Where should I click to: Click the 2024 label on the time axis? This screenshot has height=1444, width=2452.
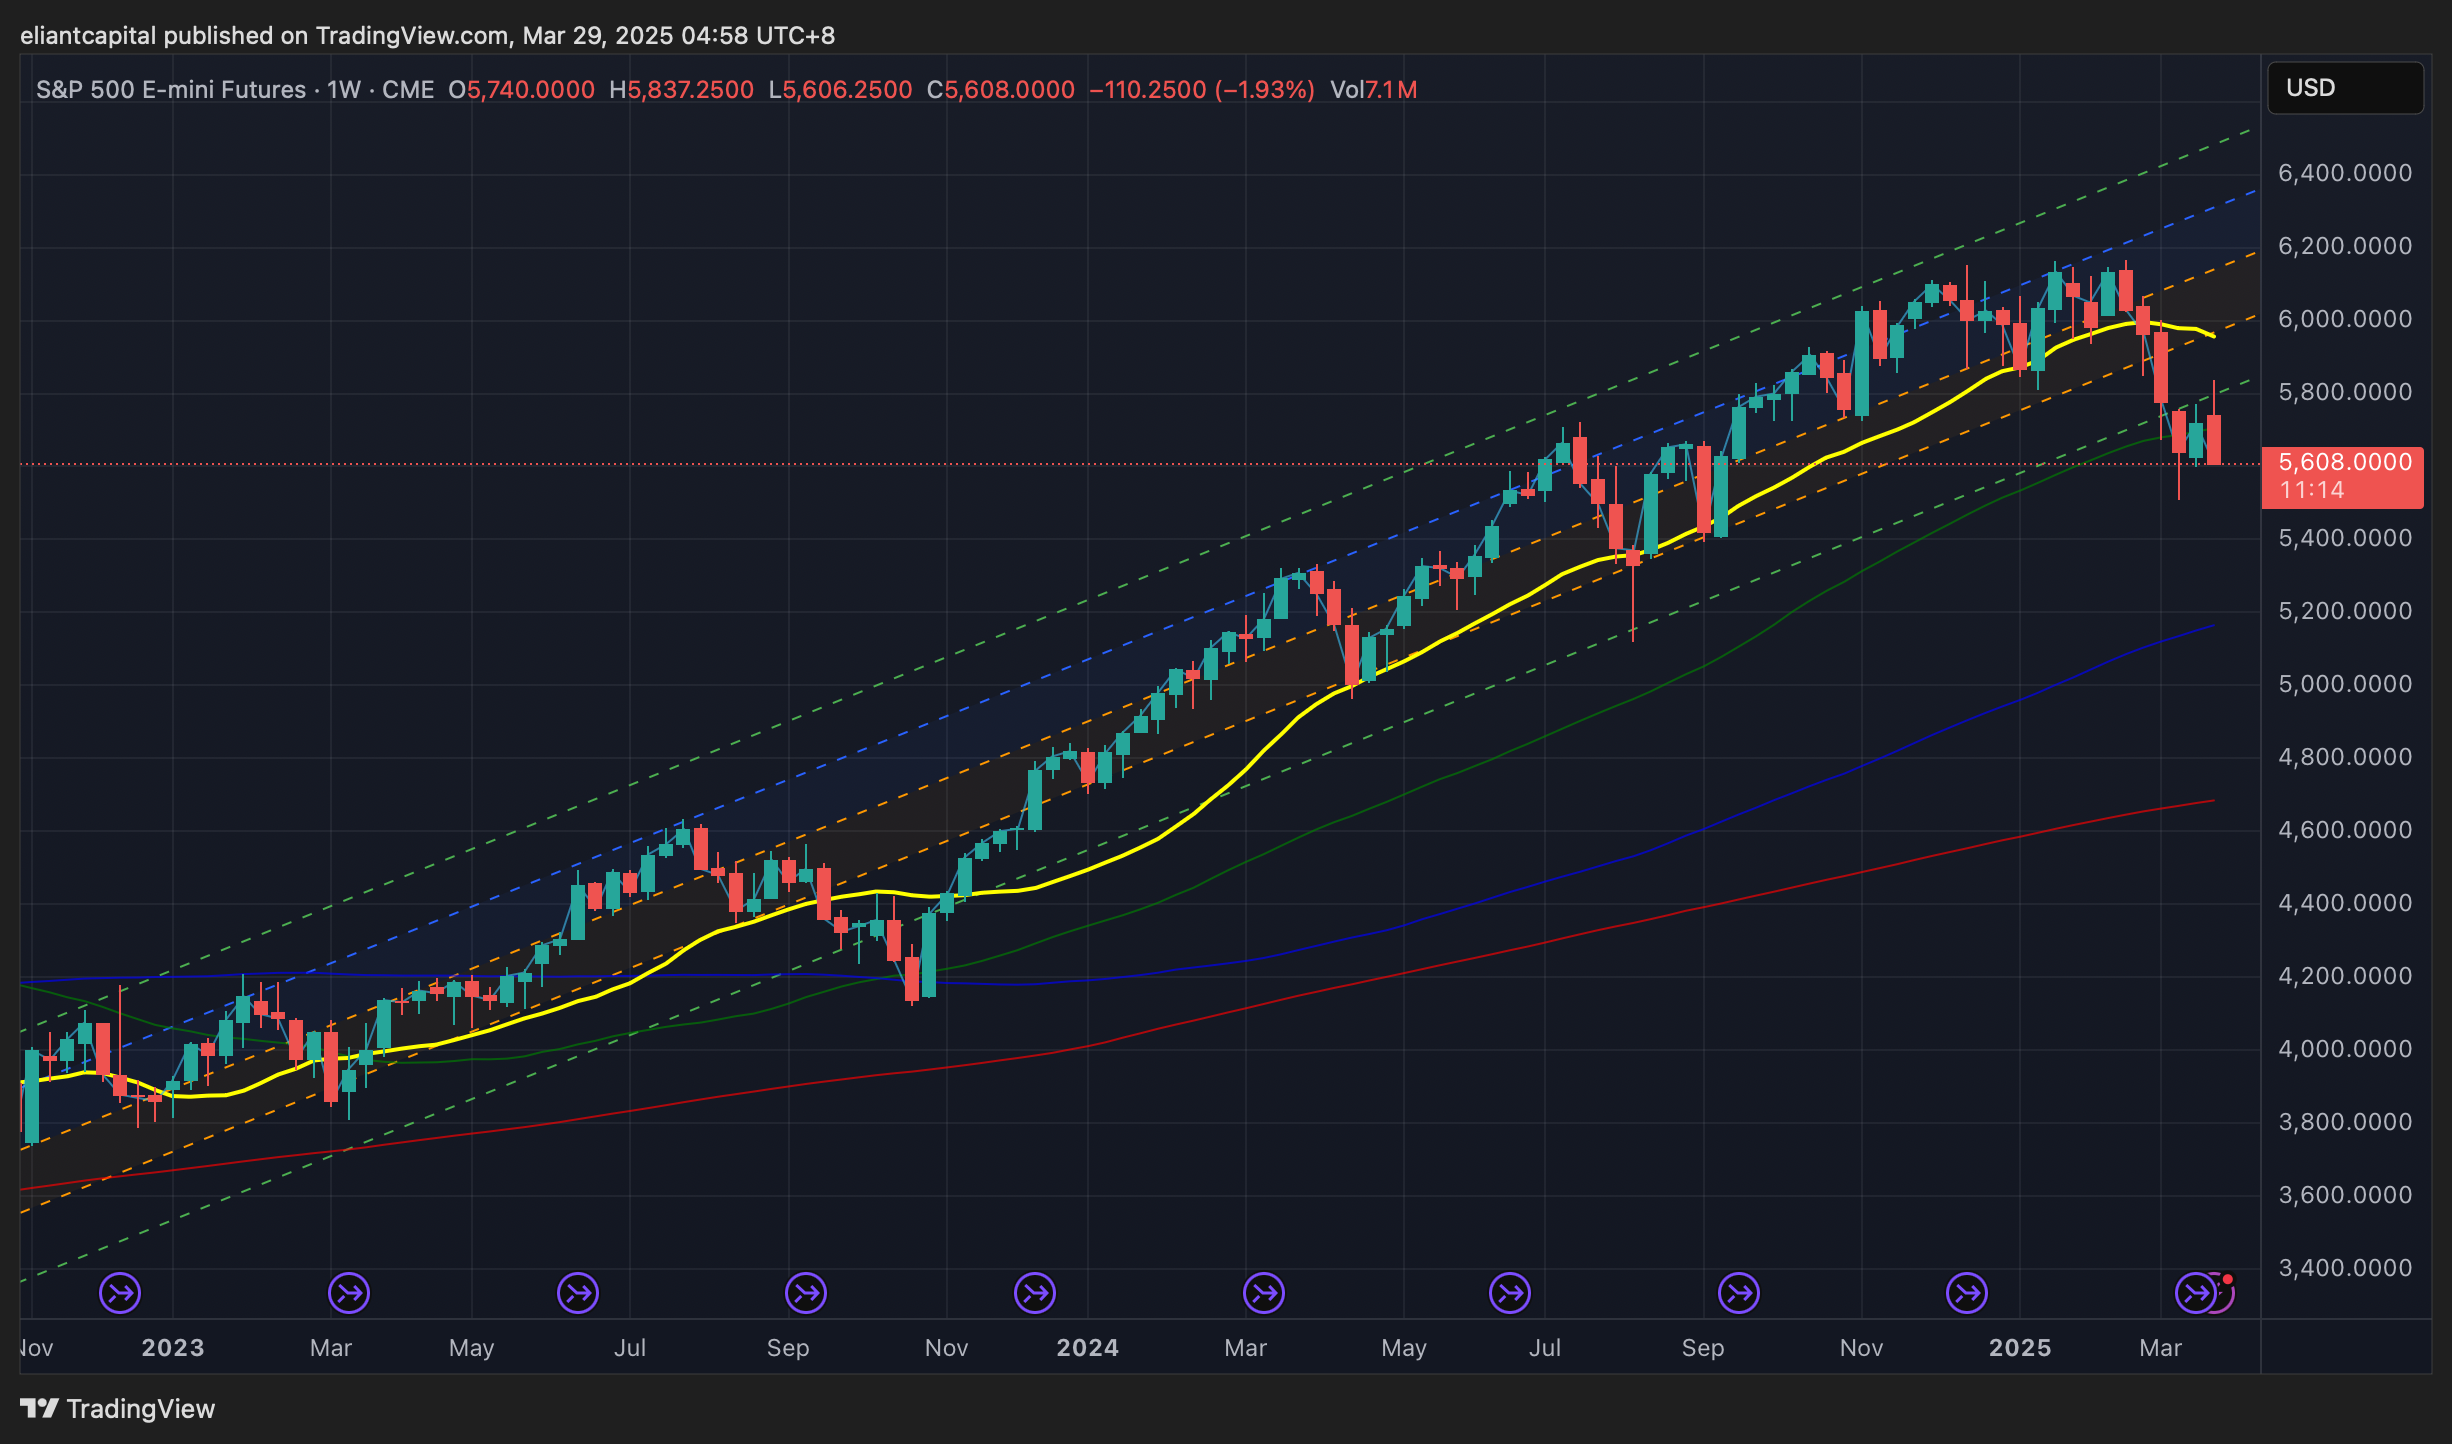click(x=1087, y=1348)
